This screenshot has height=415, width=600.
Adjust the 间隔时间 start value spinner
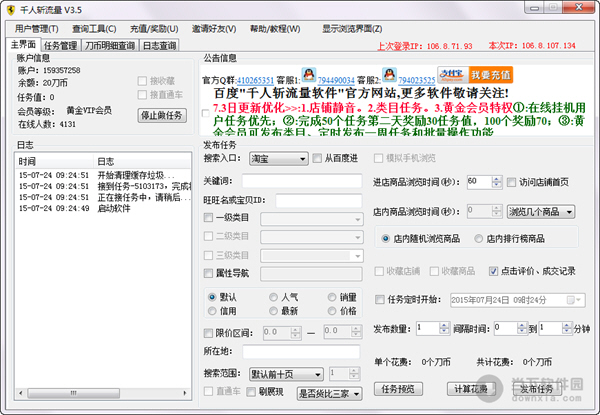522,328
